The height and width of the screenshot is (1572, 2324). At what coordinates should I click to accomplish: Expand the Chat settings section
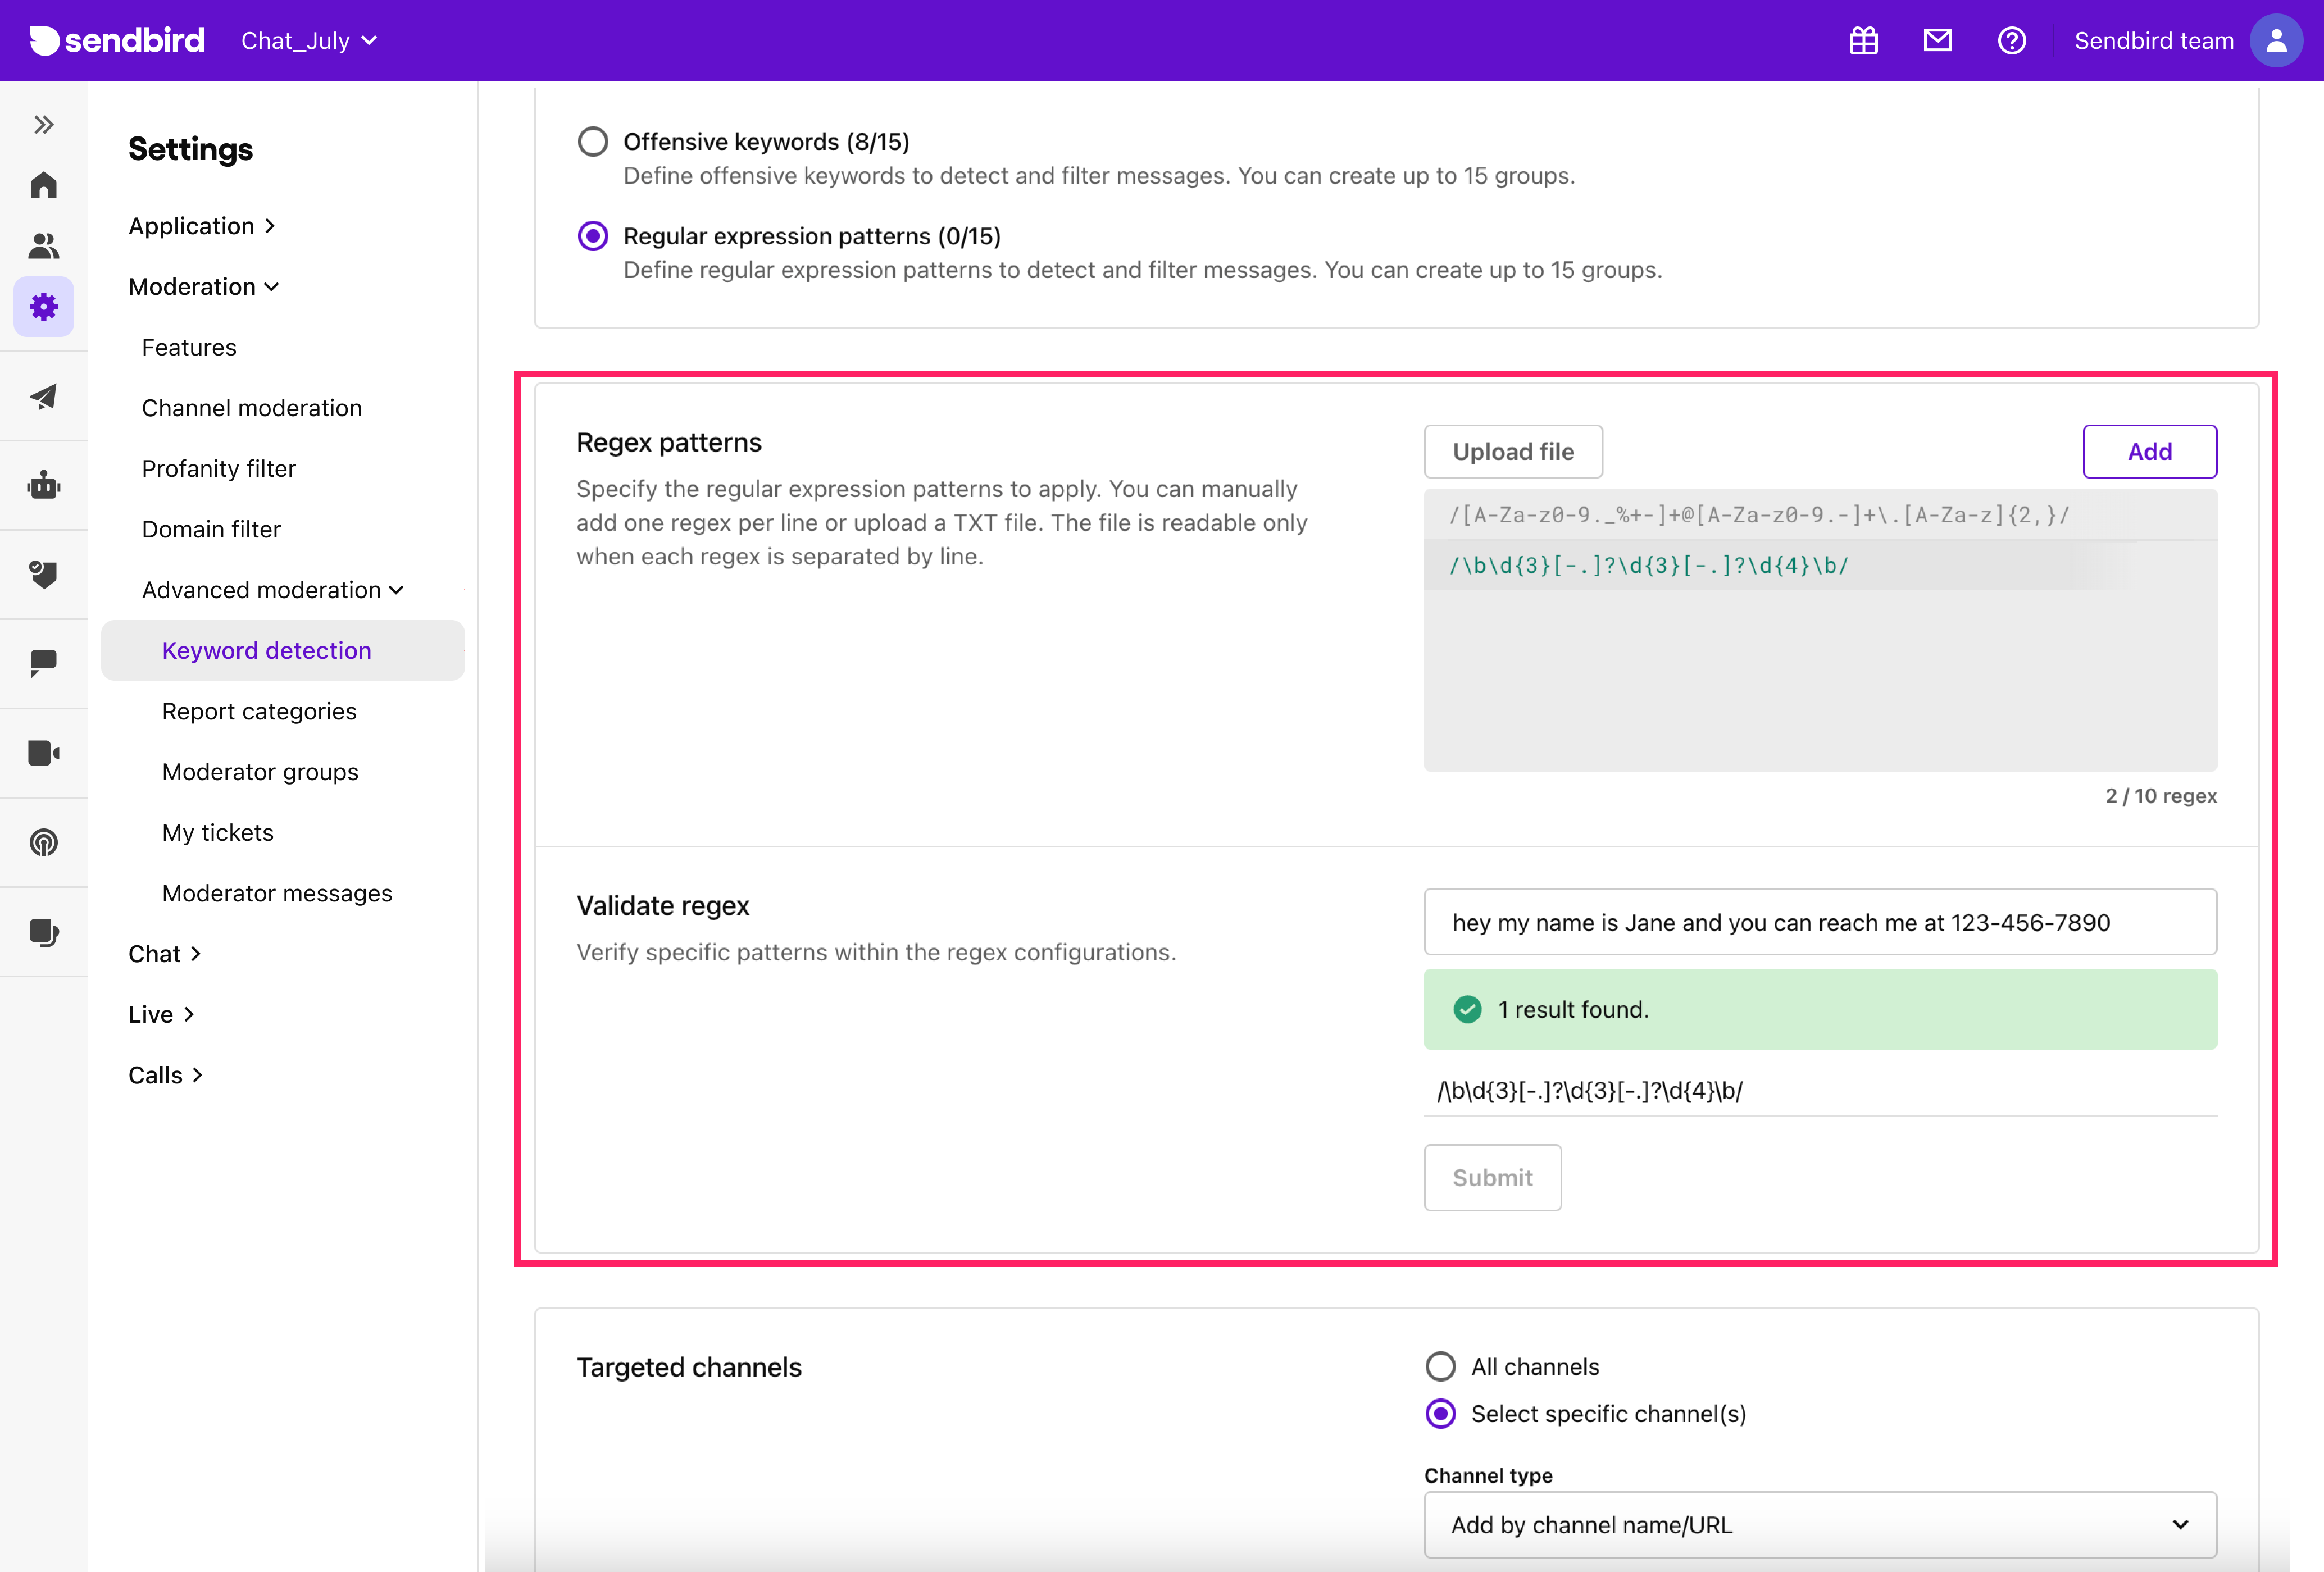[x=165, y=953]
